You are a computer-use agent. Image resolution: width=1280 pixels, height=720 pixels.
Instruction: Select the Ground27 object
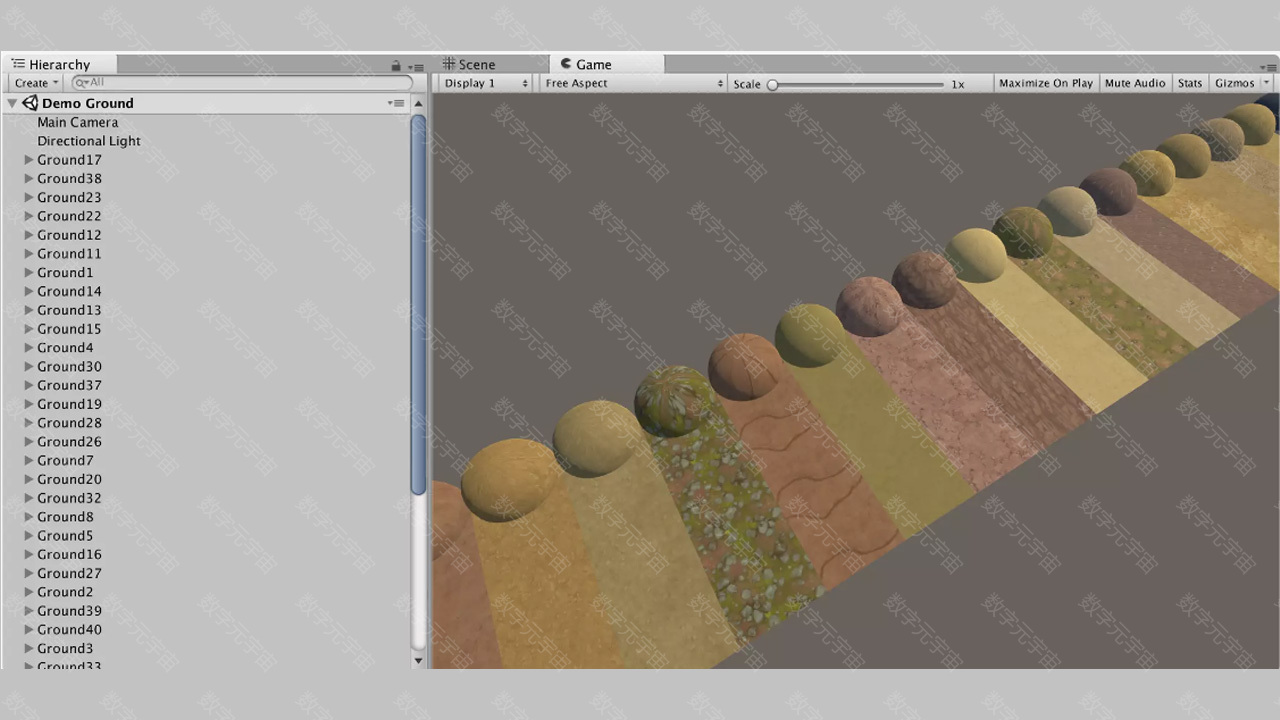(69, 573)
